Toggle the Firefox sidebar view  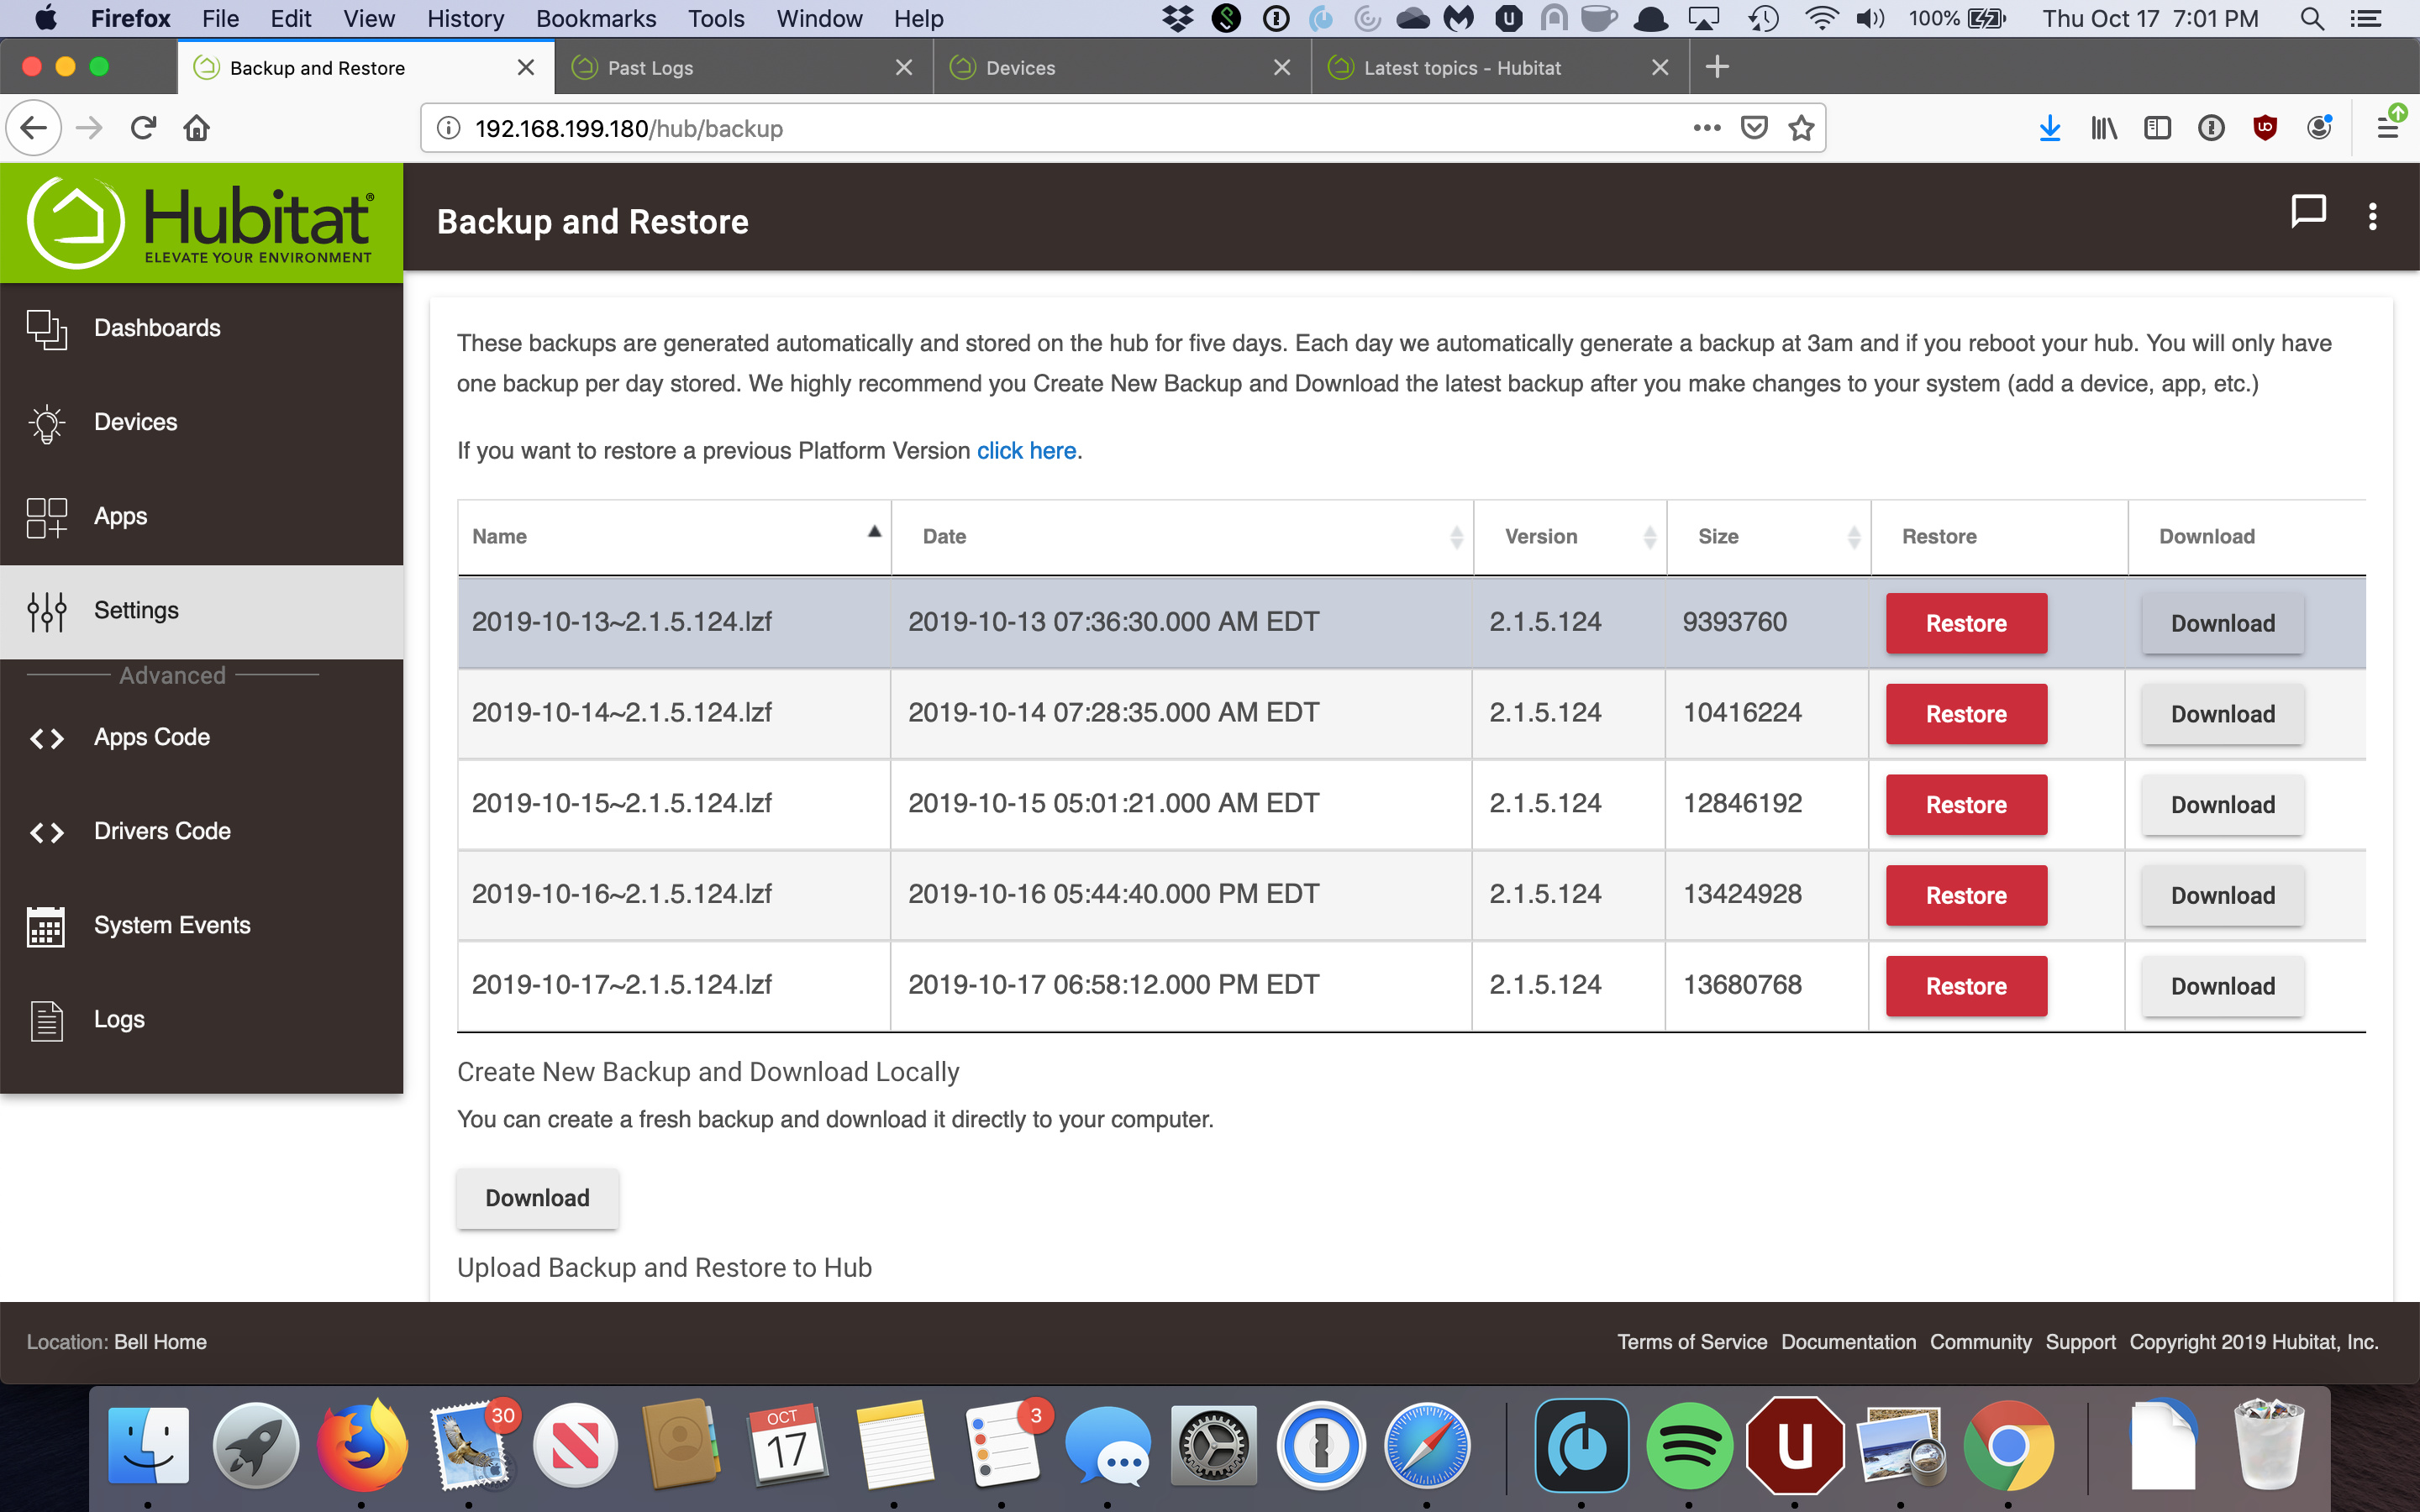click(2157, 128)
